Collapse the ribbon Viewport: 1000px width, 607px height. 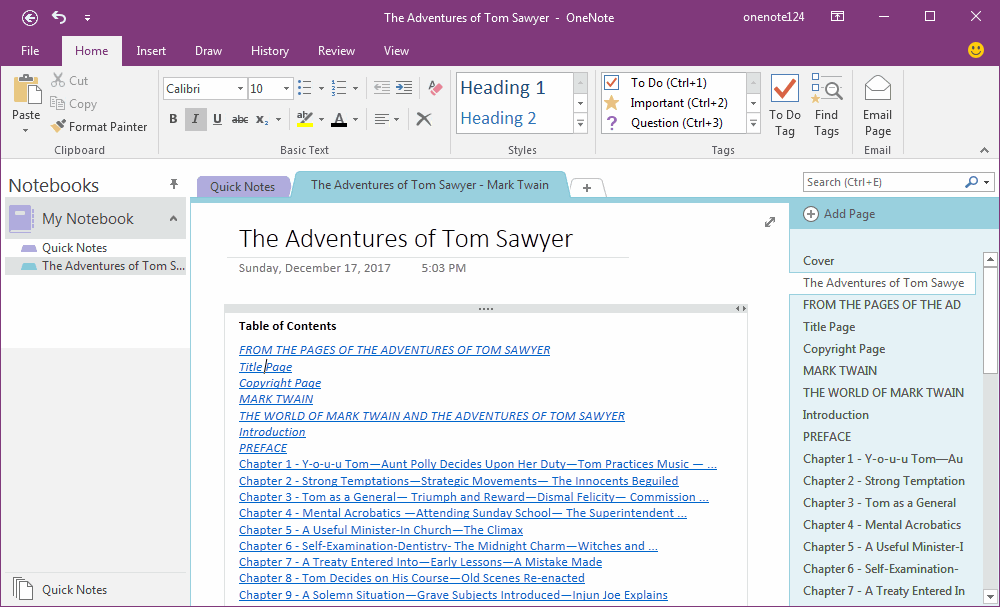(x=985, y=150)
